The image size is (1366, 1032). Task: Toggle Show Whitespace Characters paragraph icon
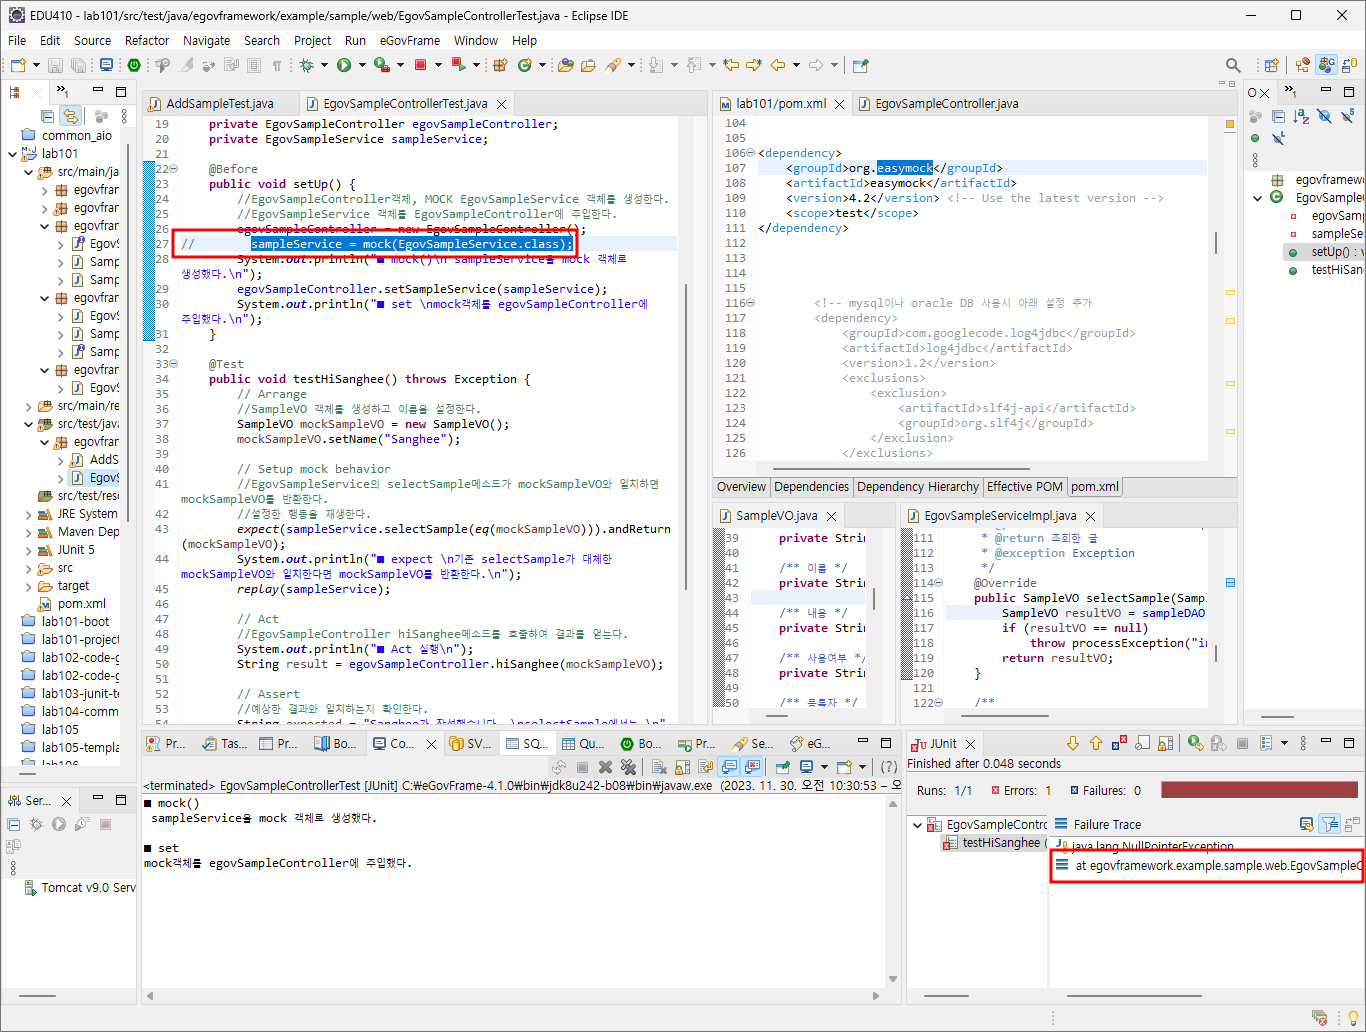(277, 65)
